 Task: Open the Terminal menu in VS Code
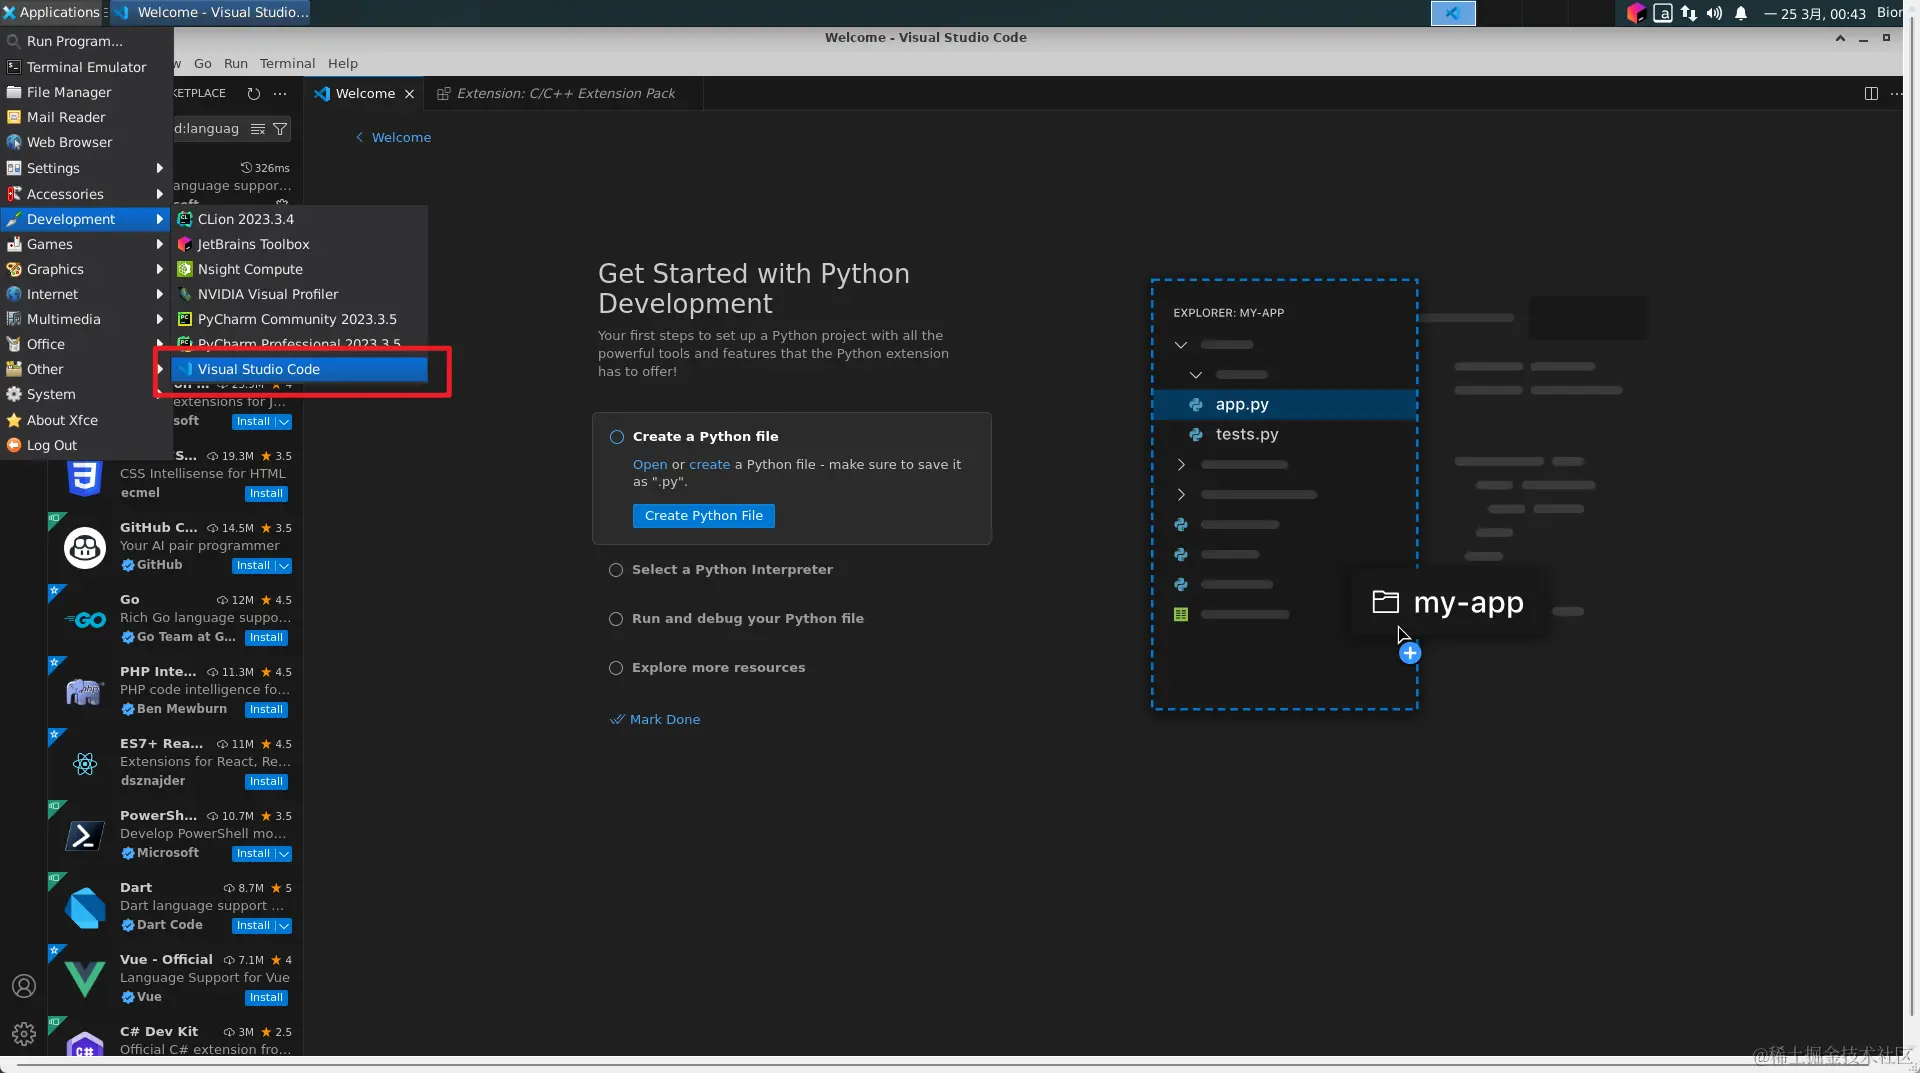pyautogui.click(x=287, y=63)
